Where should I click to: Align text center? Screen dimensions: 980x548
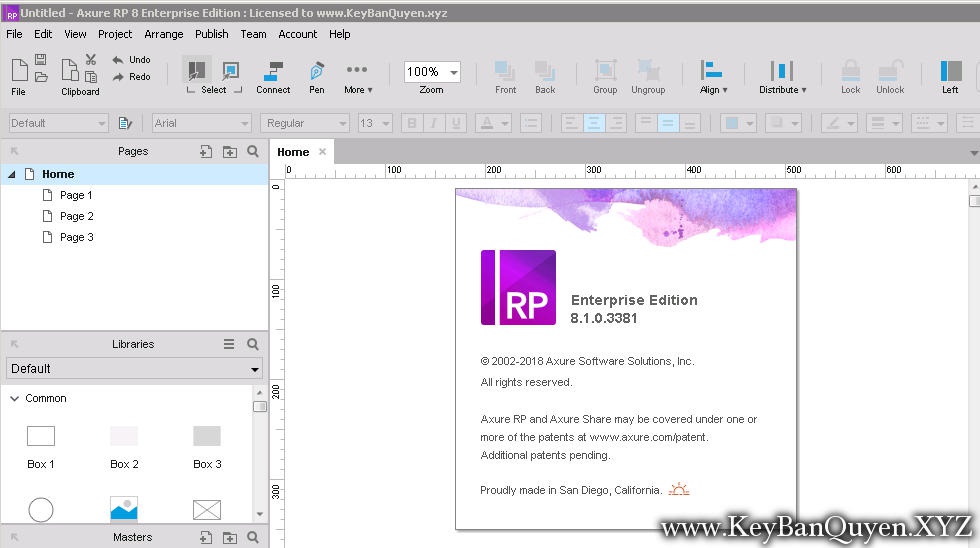(x=594, y=123)
